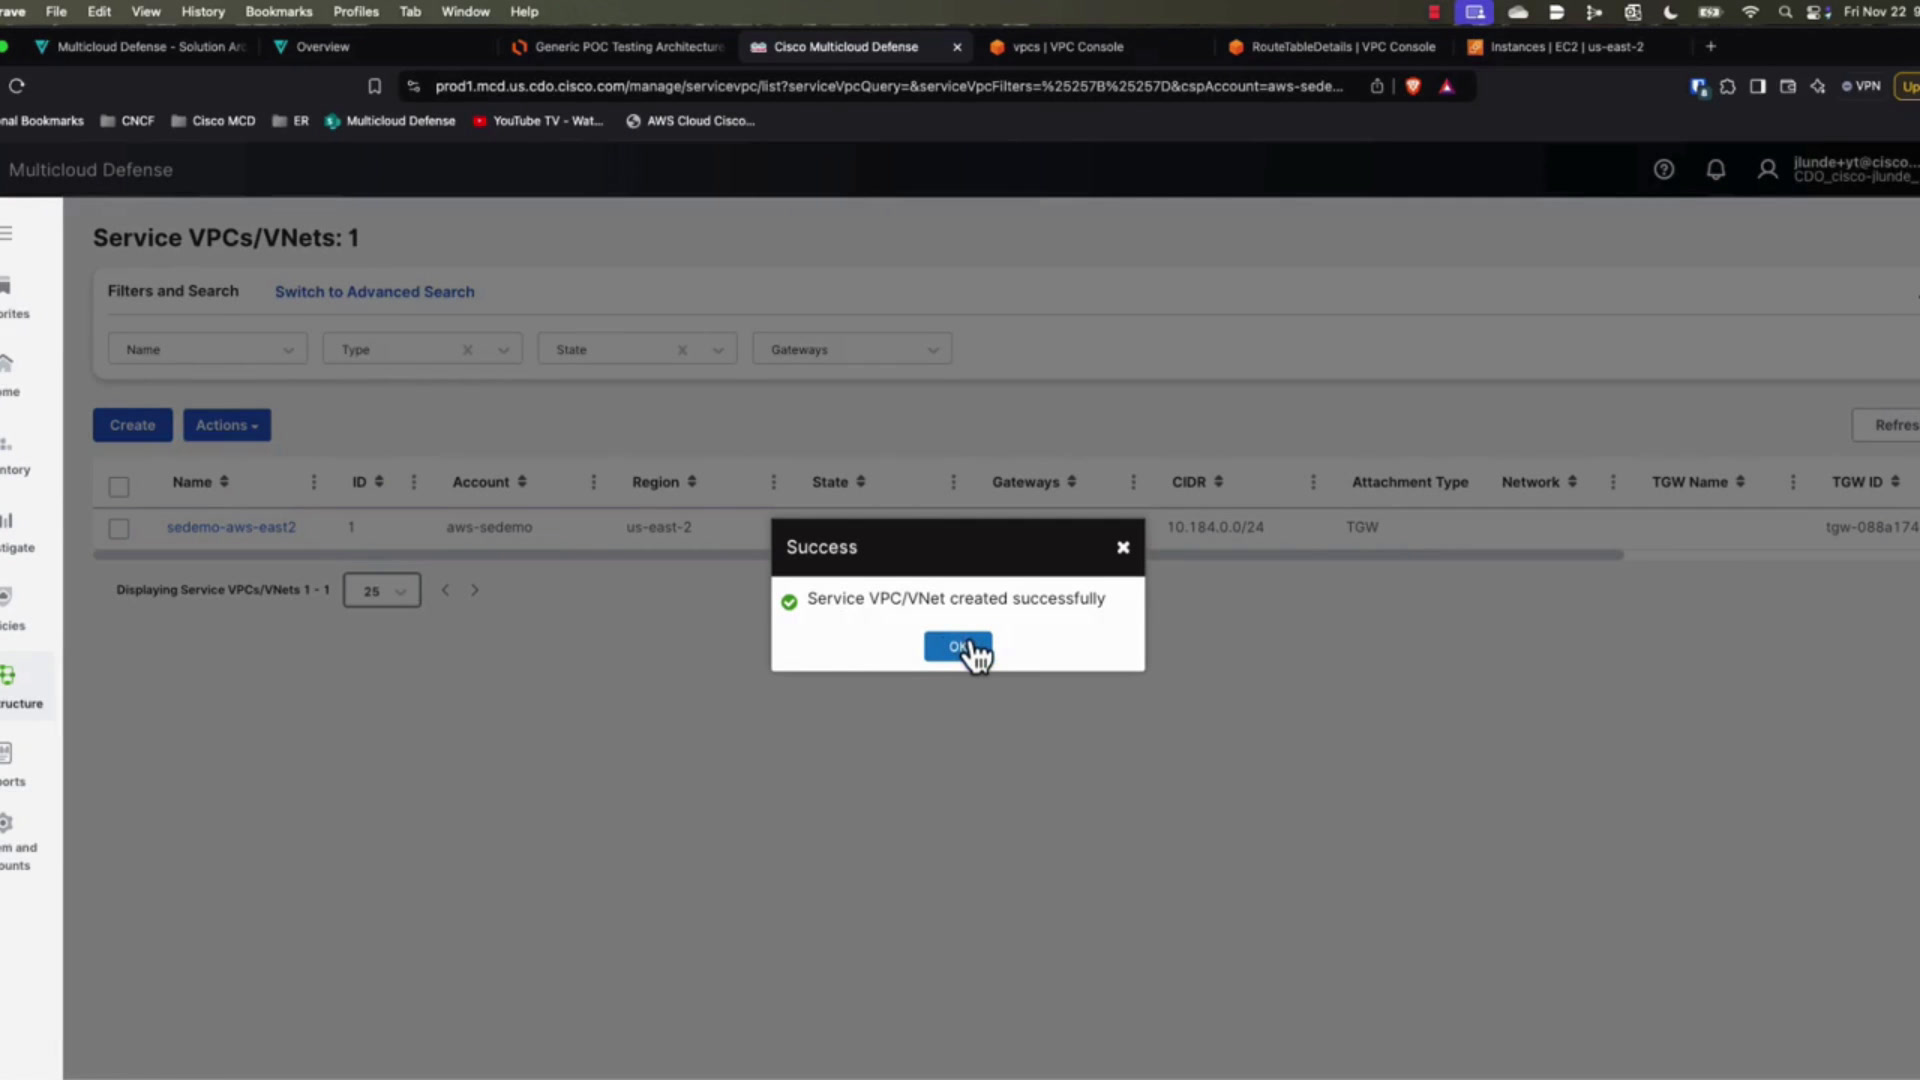The width and height of the screenshot is (1920, 1080).
Task: Click the Create button
Action: (132, 425)
